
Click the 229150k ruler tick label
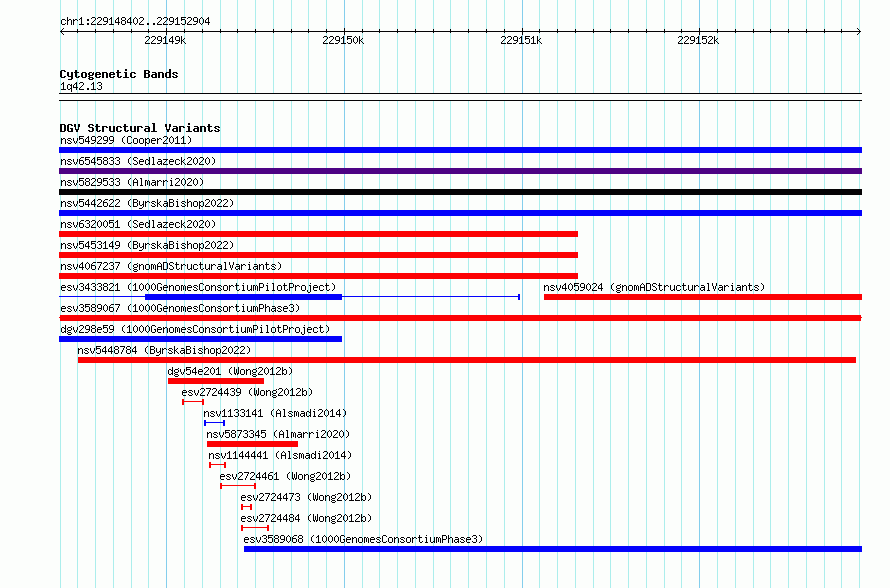[343, 40]
